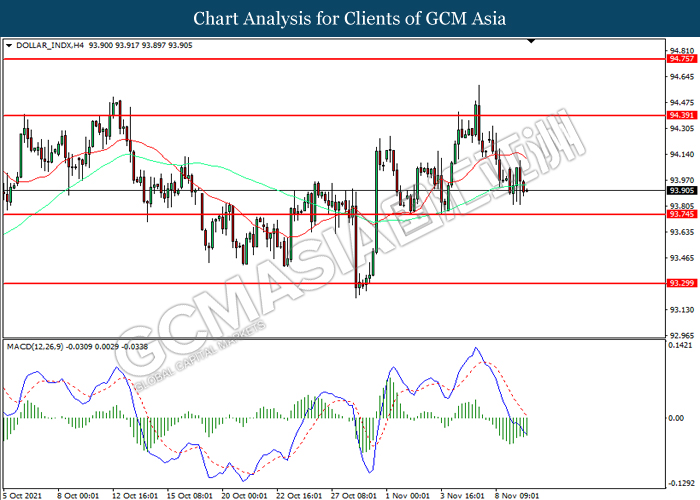Click the 15 Oct 08:01 time axis label
Screen dimensions: 700x500
[x=189, y=496]
